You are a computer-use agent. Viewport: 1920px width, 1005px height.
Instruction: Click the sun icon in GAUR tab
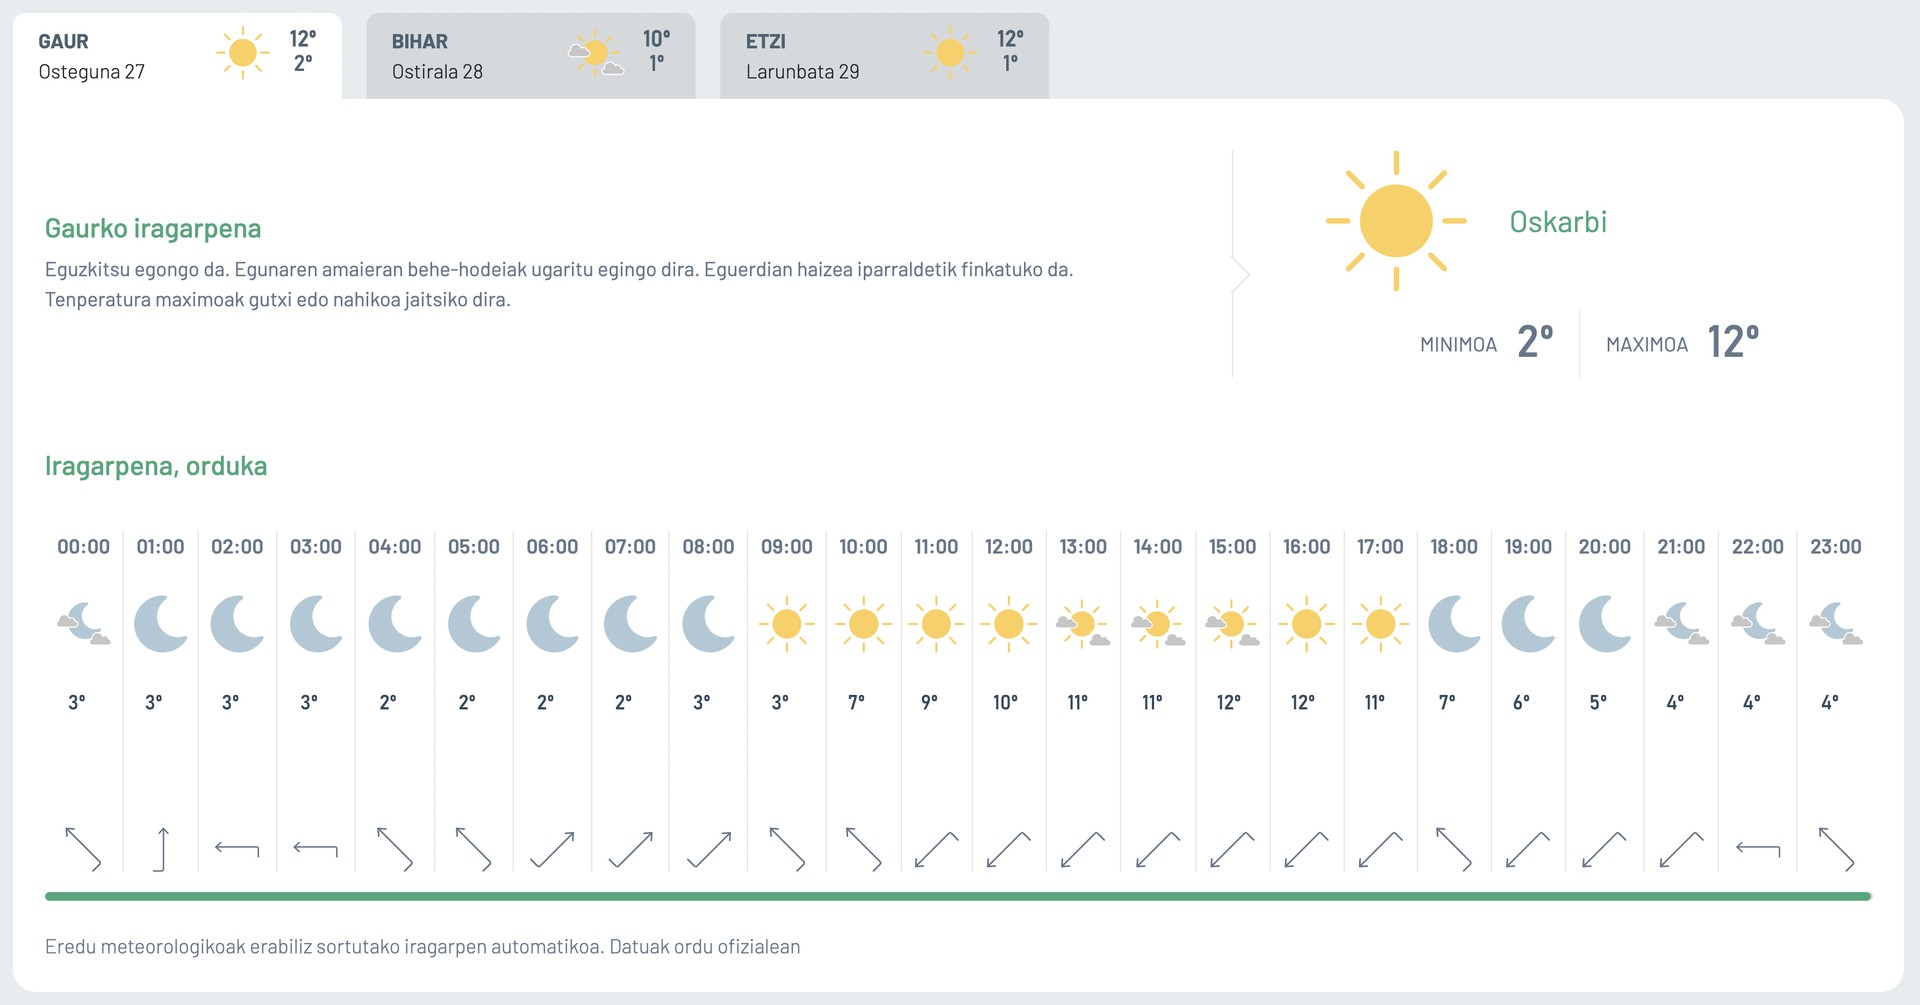tap(242, 53)
